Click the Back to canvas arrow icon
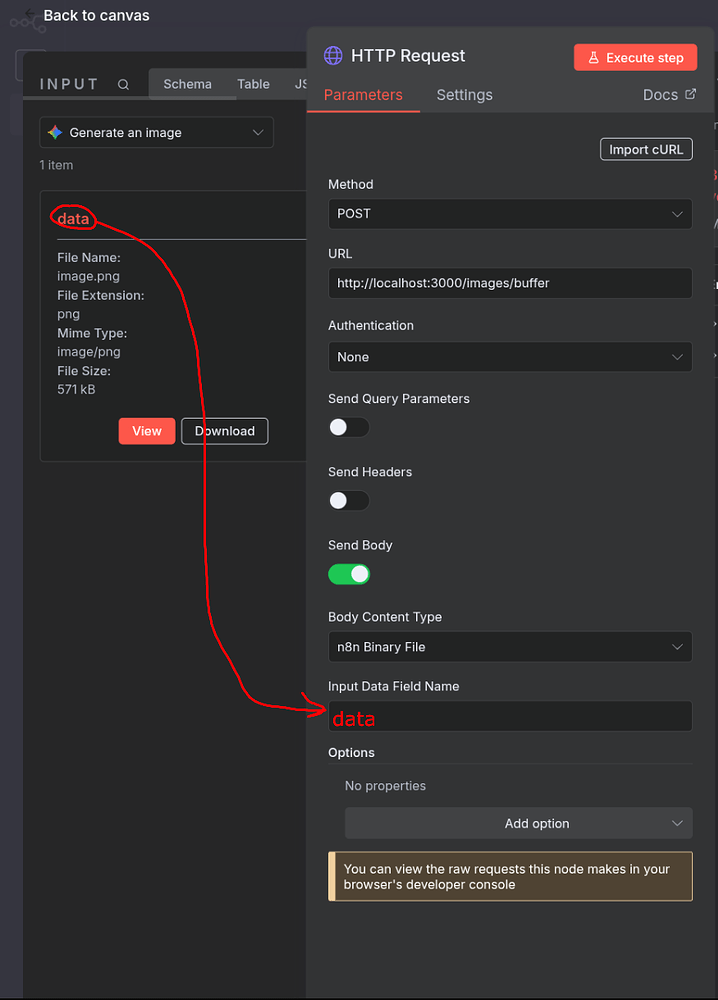Screen dimensions: 718x1000 (31, 15)
